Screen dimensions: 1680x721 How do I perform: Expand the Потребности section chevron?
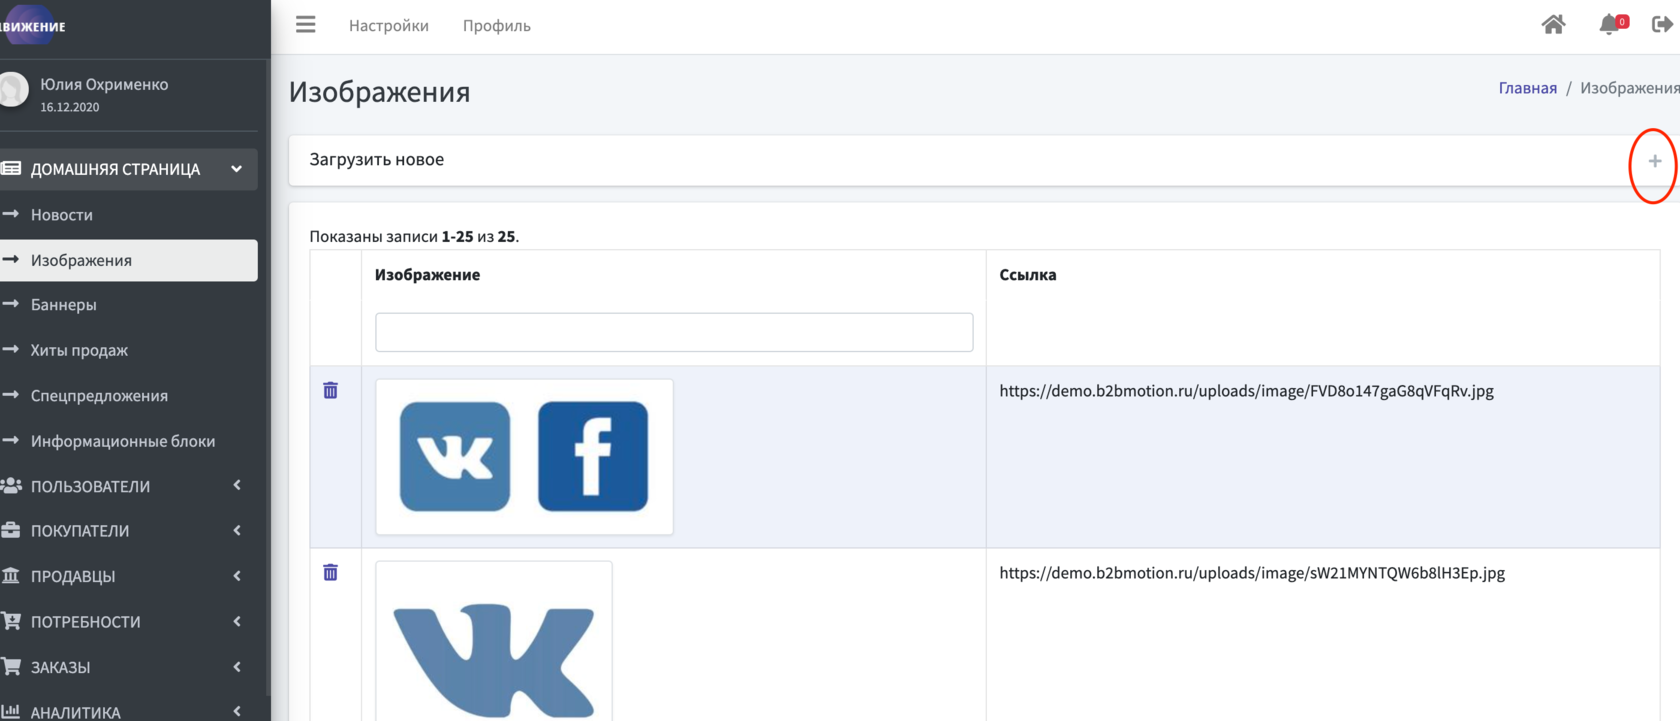237,621
